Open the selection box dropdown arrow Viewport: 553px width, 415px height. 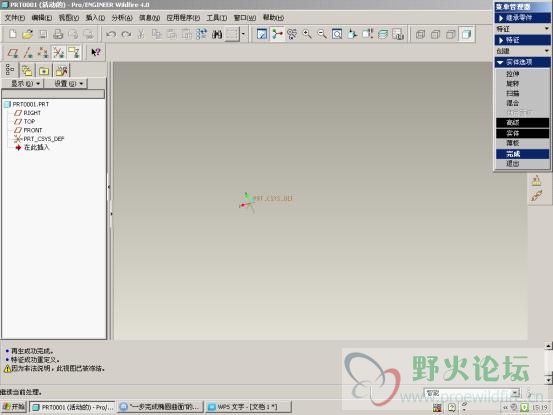tap(243, 34)
